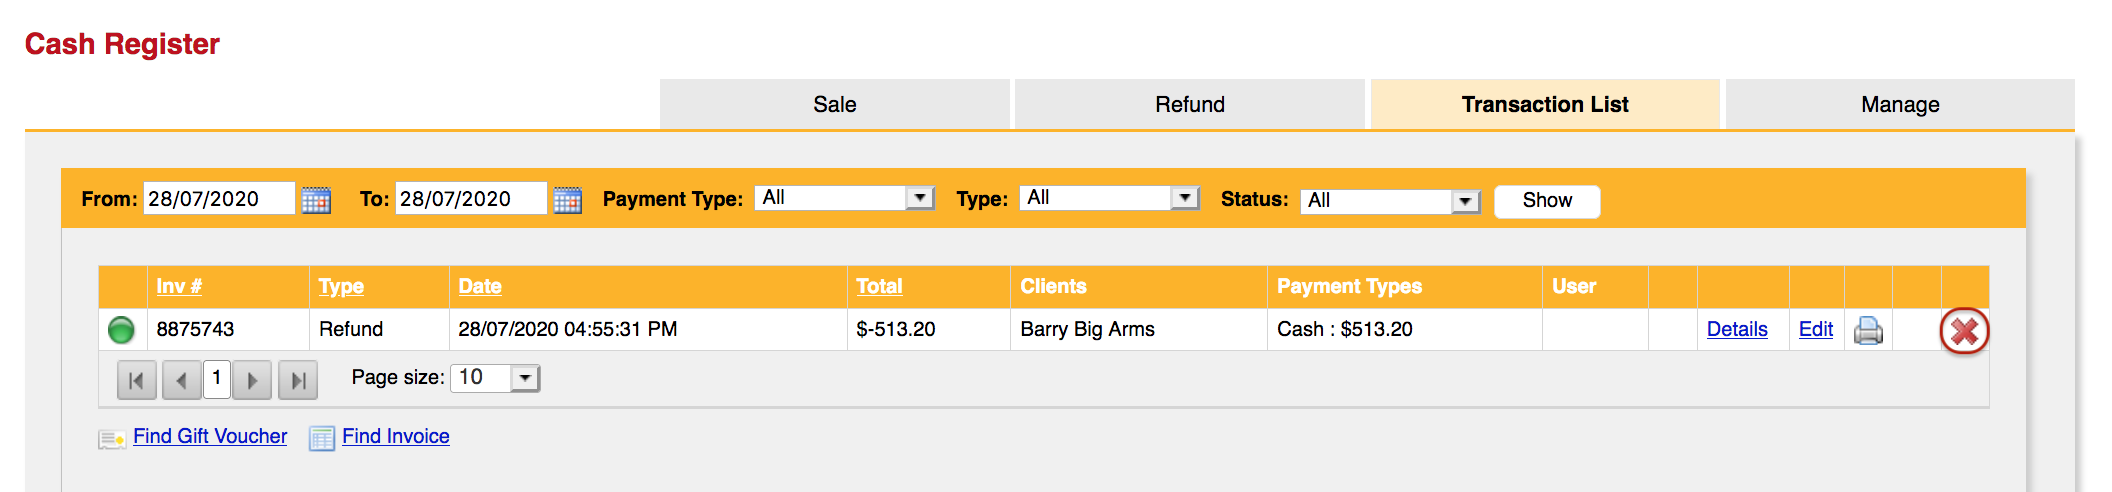
Task: Open the To date calendar picker
Action: coord(567,199)
